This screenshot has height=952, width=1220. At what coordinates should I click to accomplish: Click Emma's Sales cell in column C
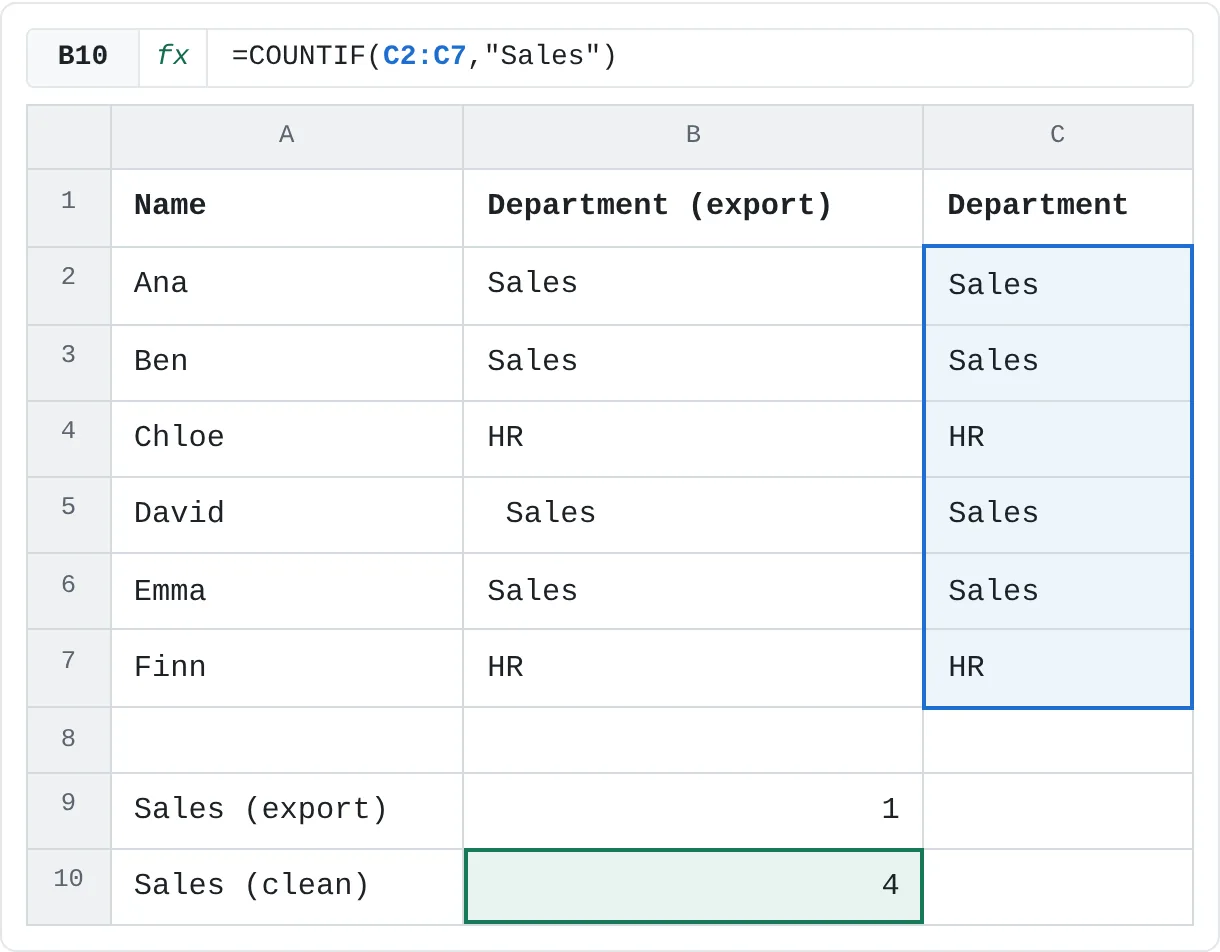[x=1058, y=590]
